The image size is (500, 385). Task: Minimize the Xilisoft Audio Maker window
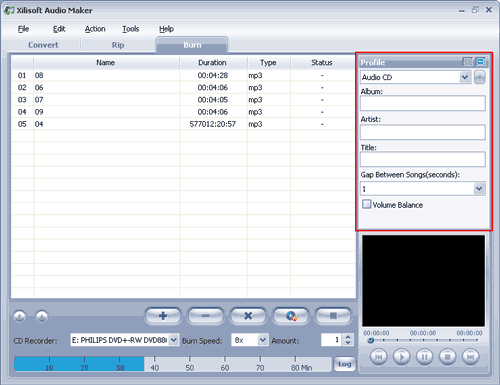pos(462,10)
